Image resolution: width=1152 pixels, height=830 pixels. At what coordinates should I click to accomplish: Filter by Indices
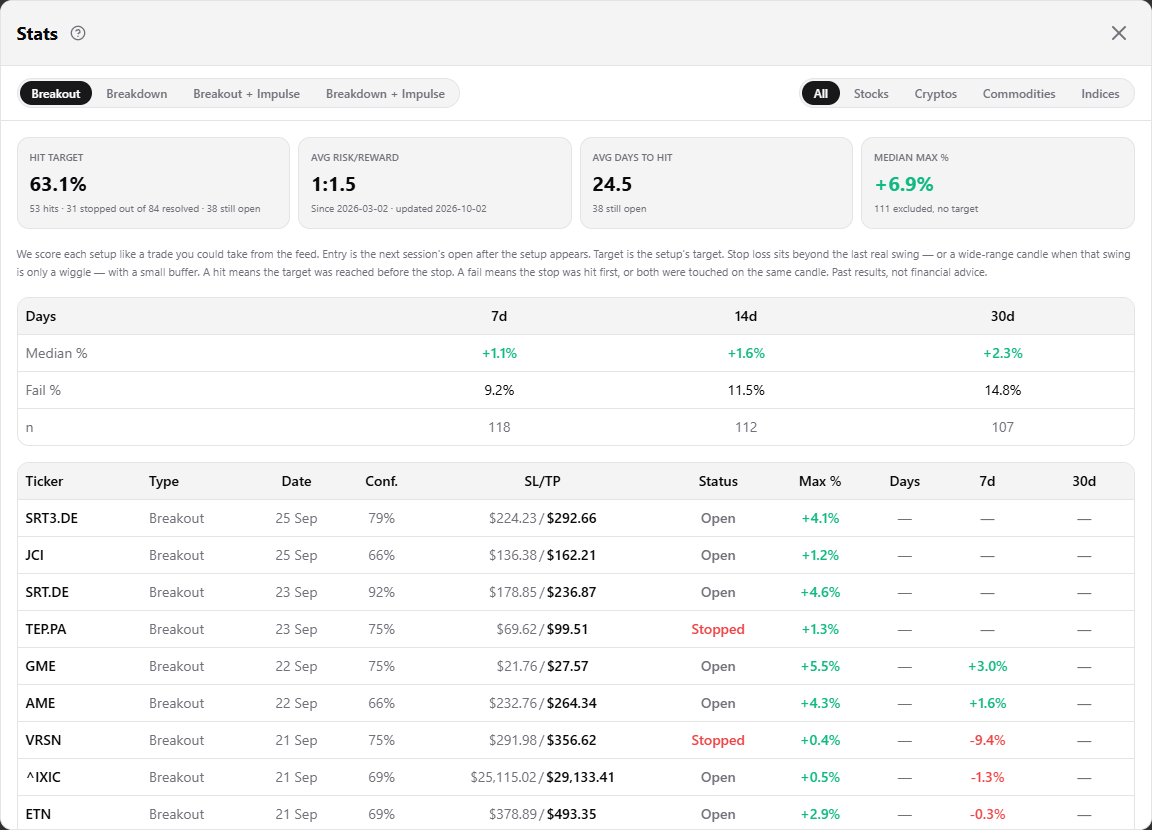(x=1100, y=93)
